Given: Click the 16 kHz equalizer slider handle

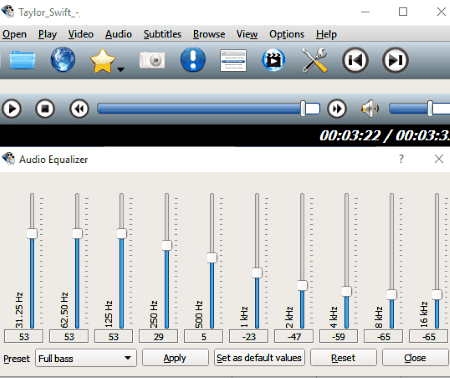Looking at the screenshot, I should tap(437, 294).
